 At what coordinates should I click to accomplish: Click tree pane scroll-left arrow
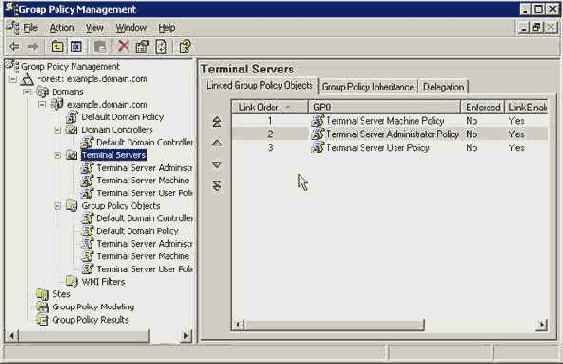tap(12, 336)
